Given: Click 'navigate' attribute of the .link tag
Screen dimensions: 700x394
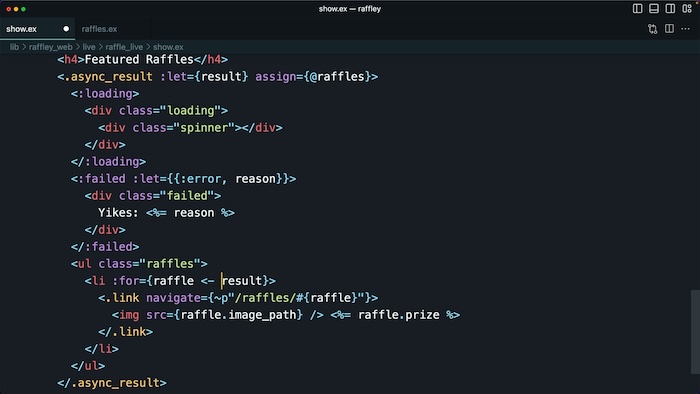Looking at the screenshot, I should (x=173, y=298).
